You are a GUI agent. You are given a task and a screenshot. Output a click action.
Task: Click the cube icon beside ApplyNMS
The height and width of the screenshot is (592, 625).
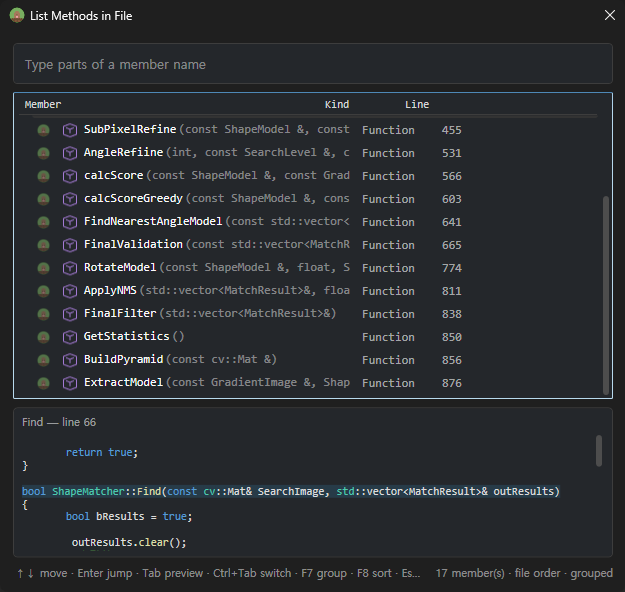[x=70, y=291]
